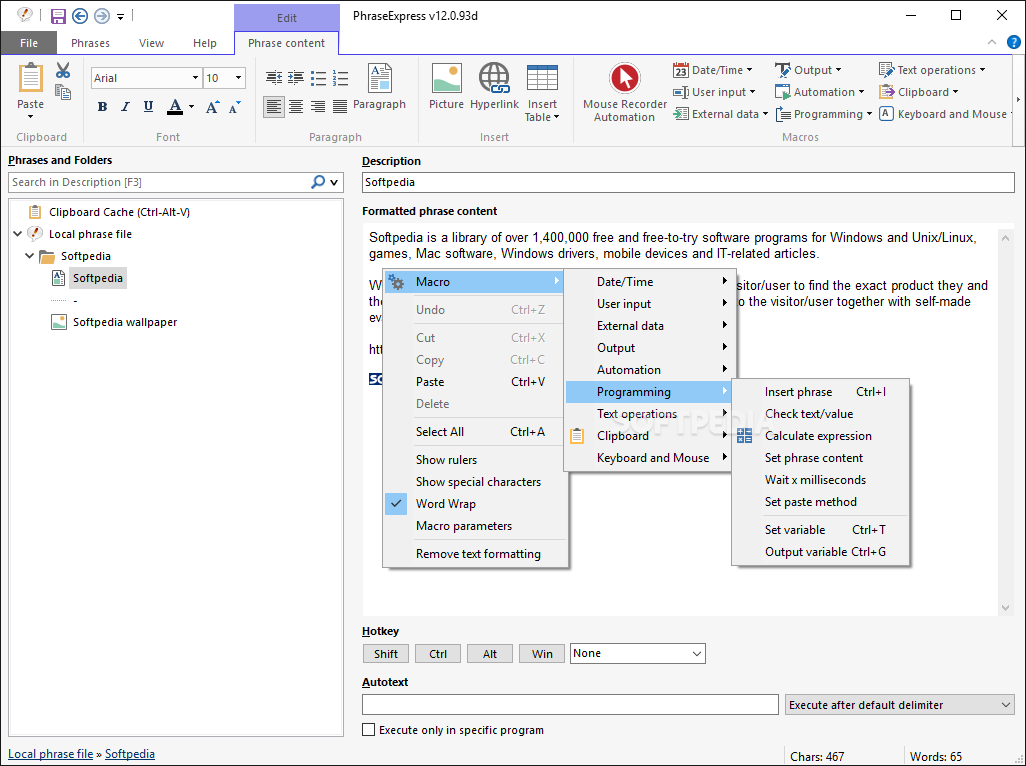Right align the text
This screenshot has width=1026, height=766.
[x=318, y=106]
